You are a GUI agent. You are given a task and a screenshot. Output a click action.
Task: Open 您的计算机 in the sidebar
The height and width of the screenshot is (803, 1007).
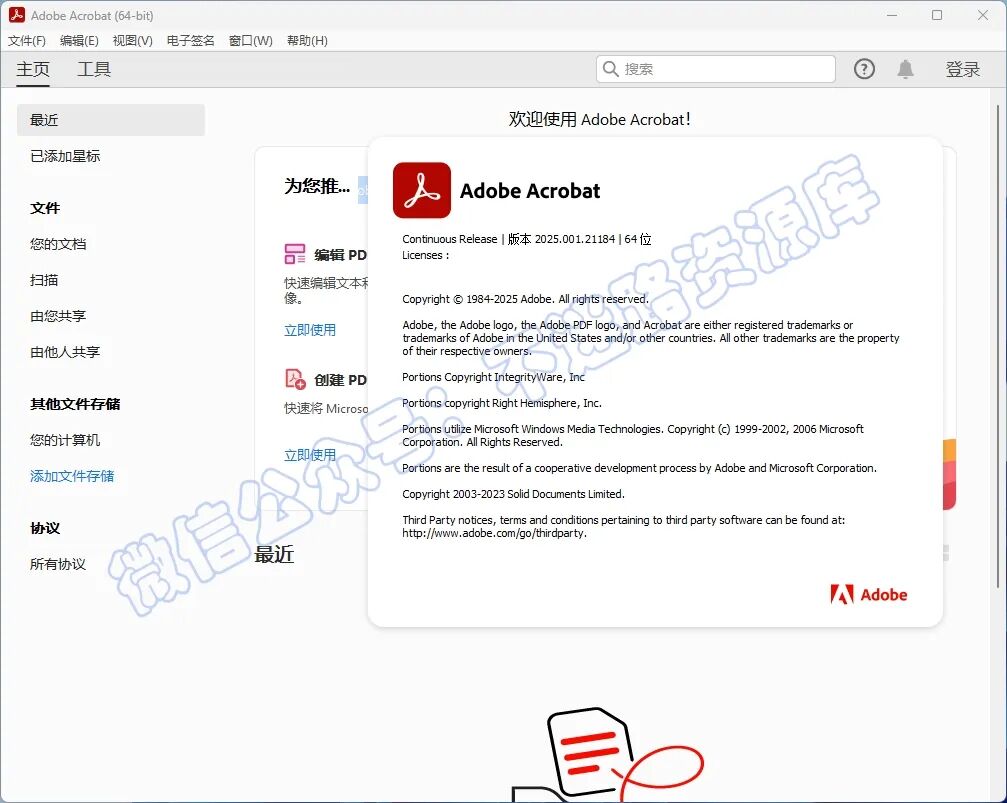click(65, 440)
